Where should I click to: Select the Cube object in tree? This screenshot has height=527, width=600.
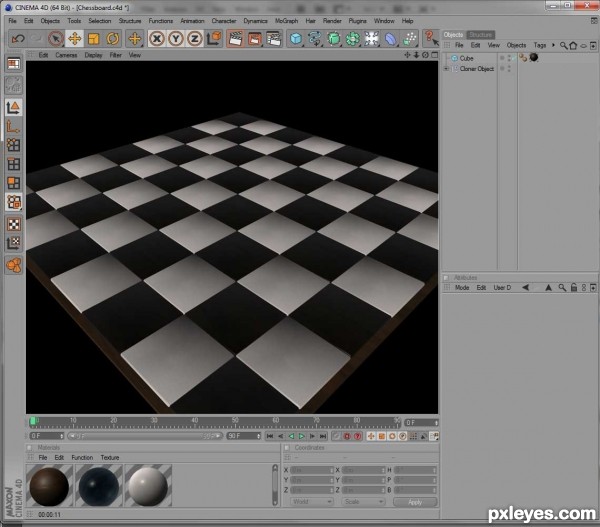pyautogui.click(x=466, y=58)
